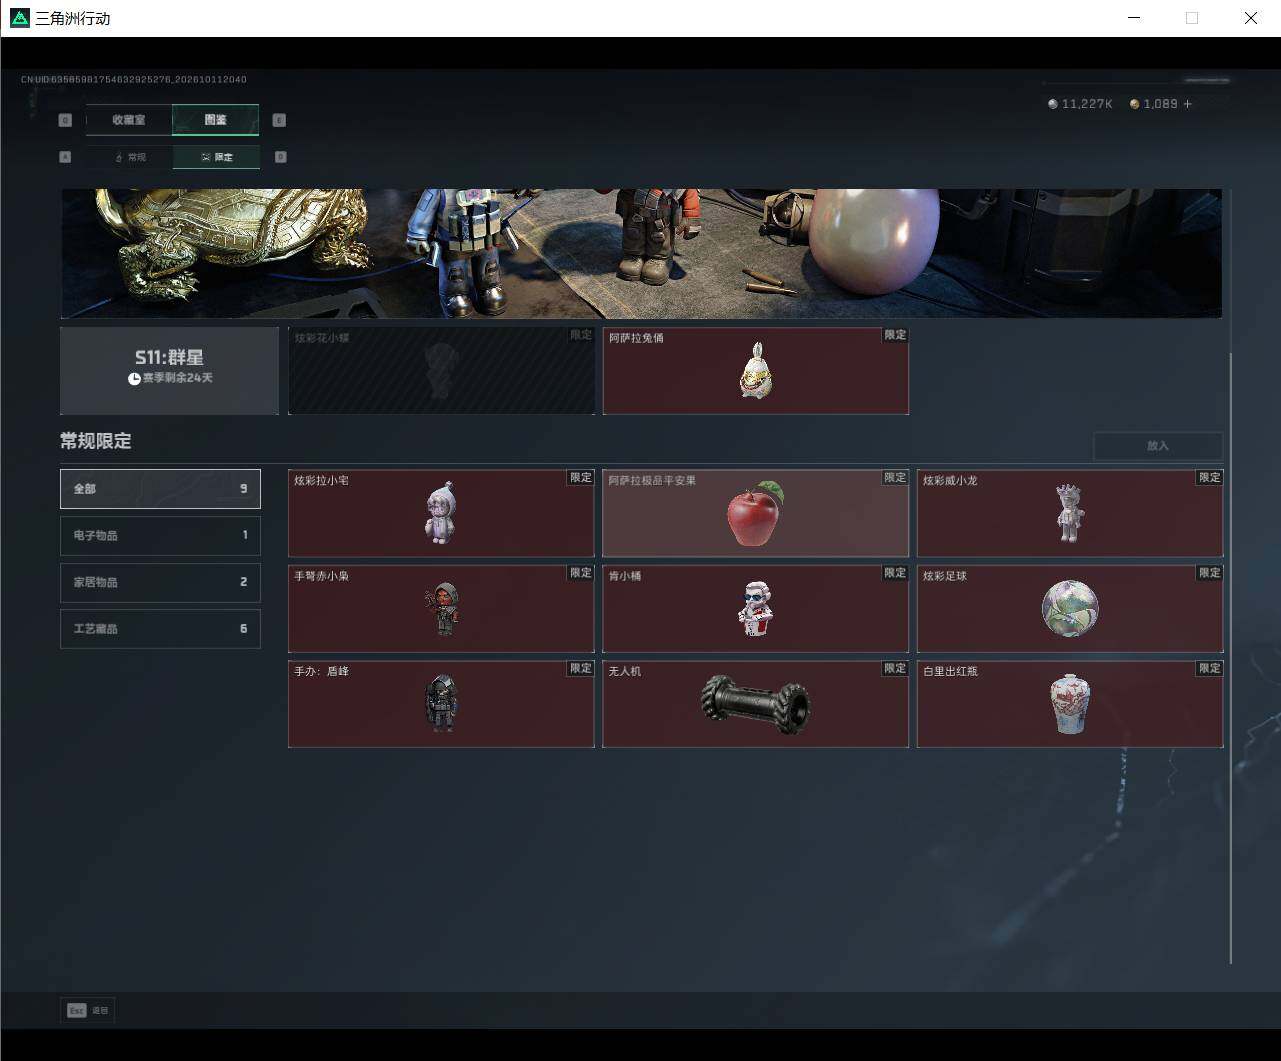
Task: Click the E key hint icon
Action: [x=279, y=120]
